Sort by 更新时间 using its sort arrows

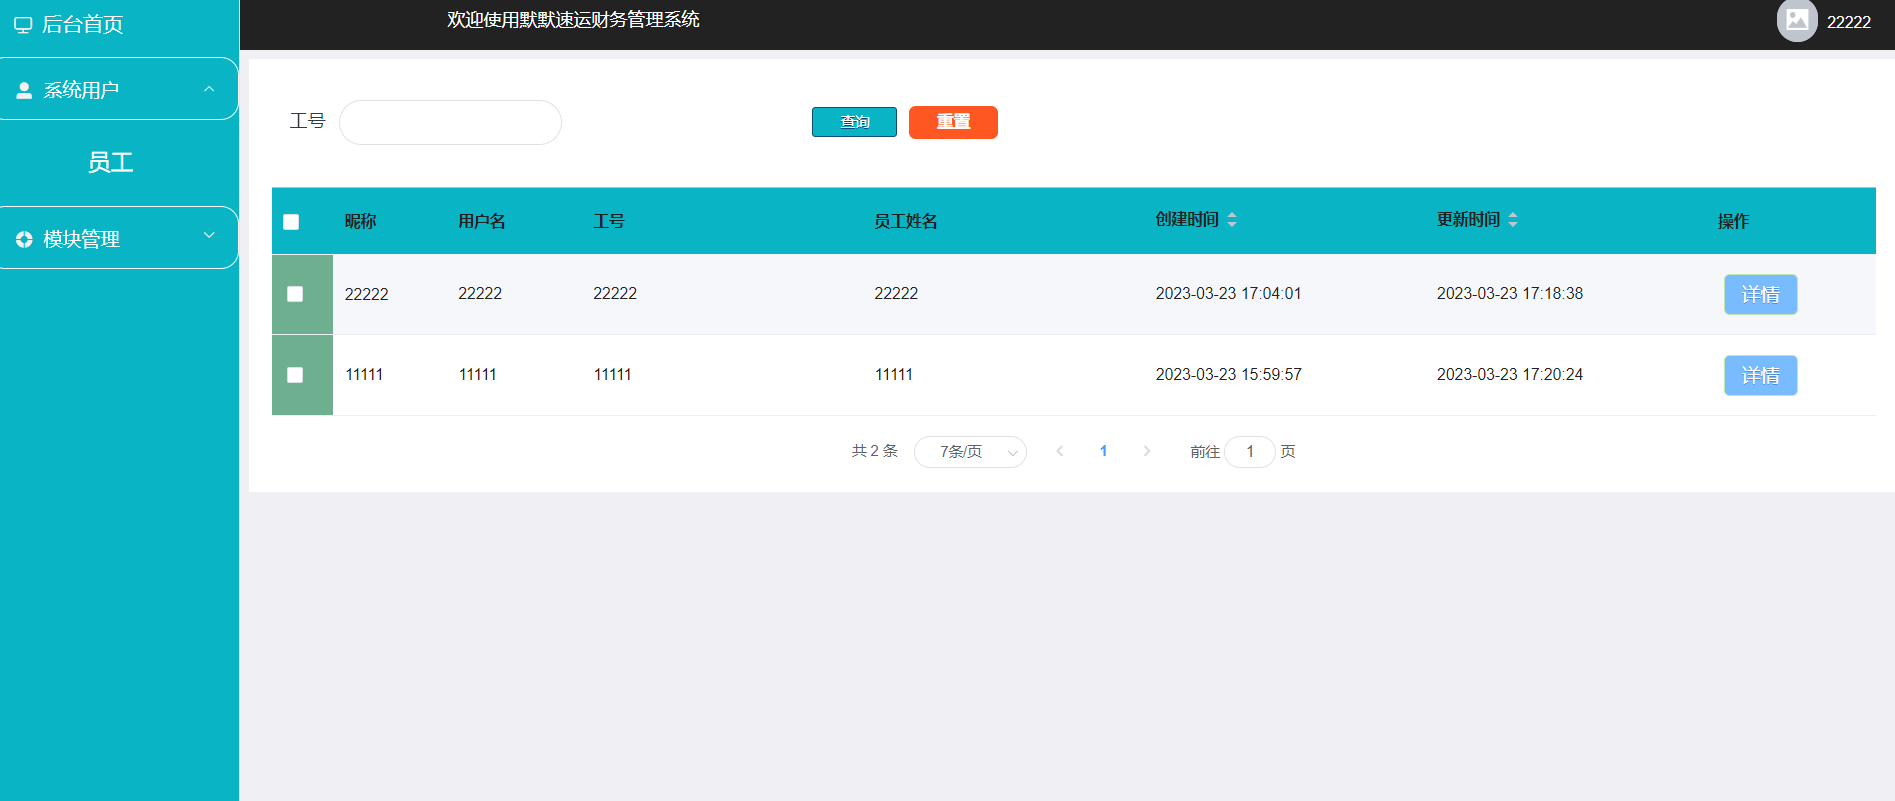click(x=1513, y=220)
